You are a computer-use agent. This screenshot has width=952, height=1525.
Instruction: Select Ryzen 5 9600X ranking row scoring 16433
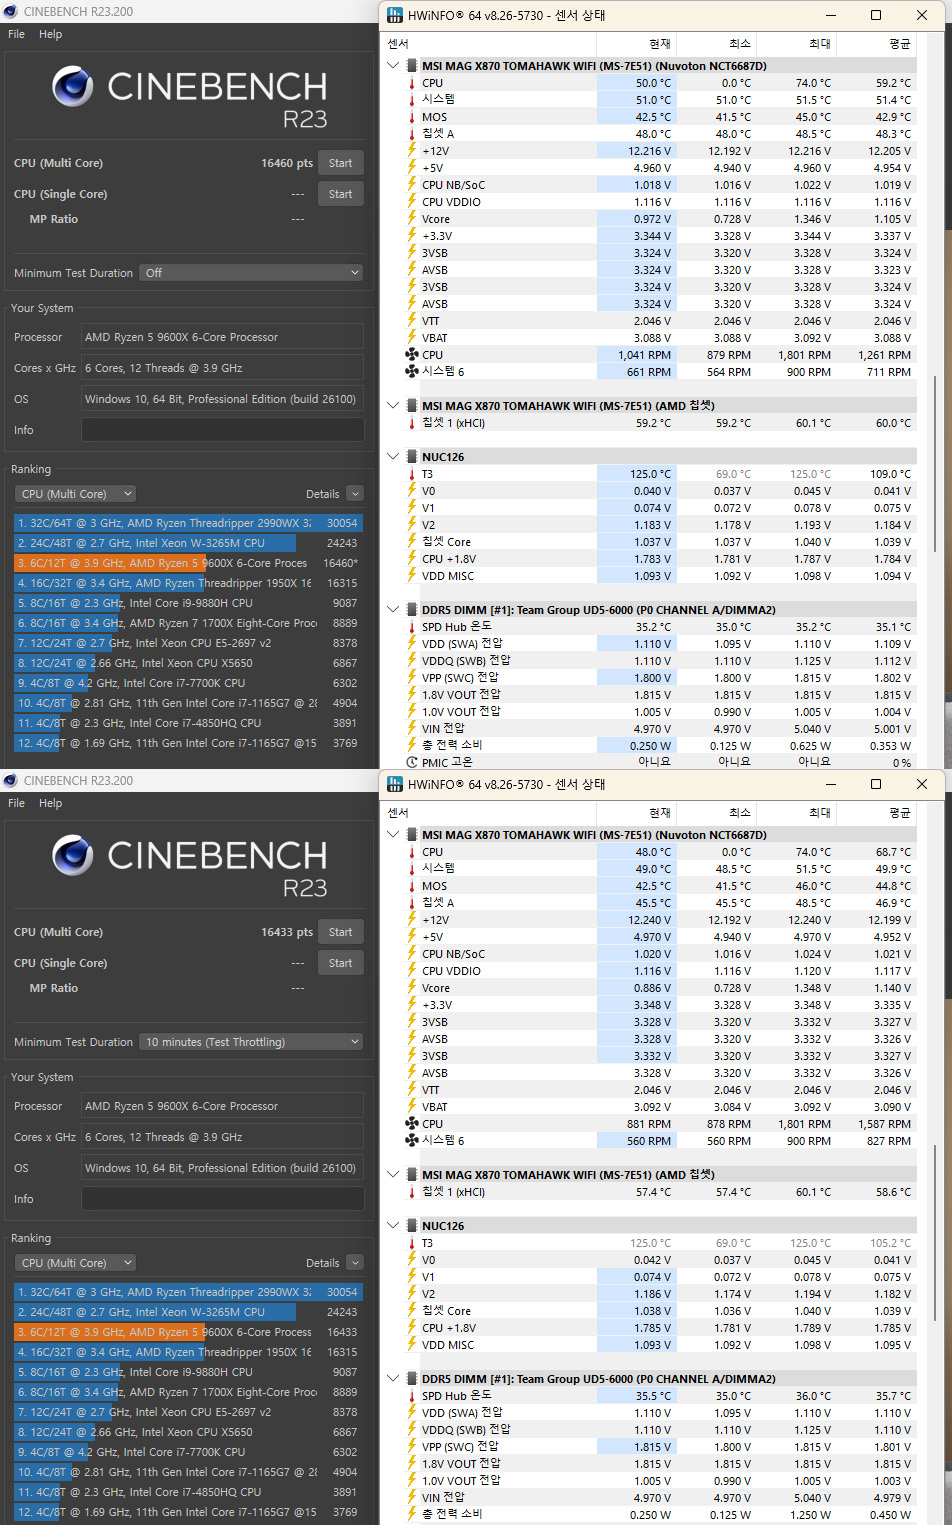point(187,1332)
